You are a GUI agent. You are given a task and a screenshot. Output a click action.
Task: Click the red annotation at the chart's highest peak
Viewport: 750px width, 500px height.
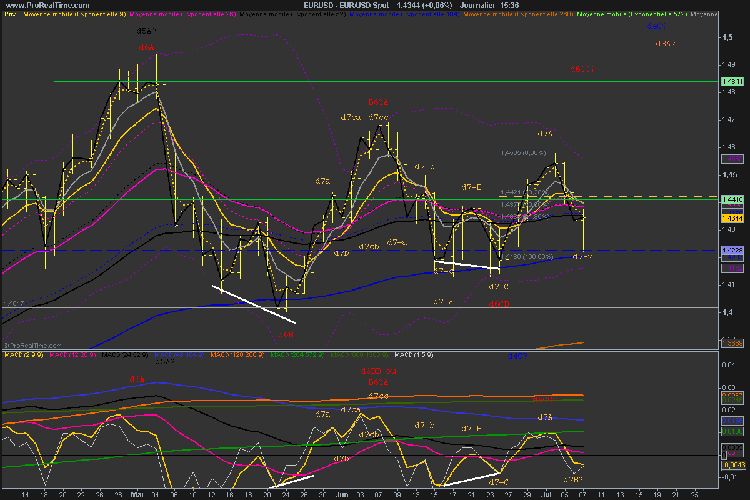(x=146, y=47)
